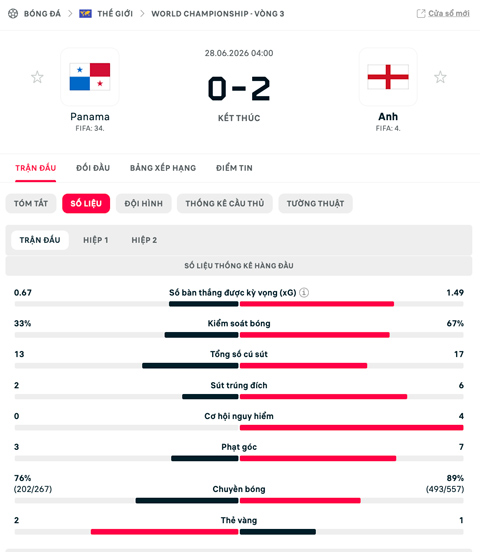
Task: Show Hiệp 2 statistics
Action: pos(144,240)
